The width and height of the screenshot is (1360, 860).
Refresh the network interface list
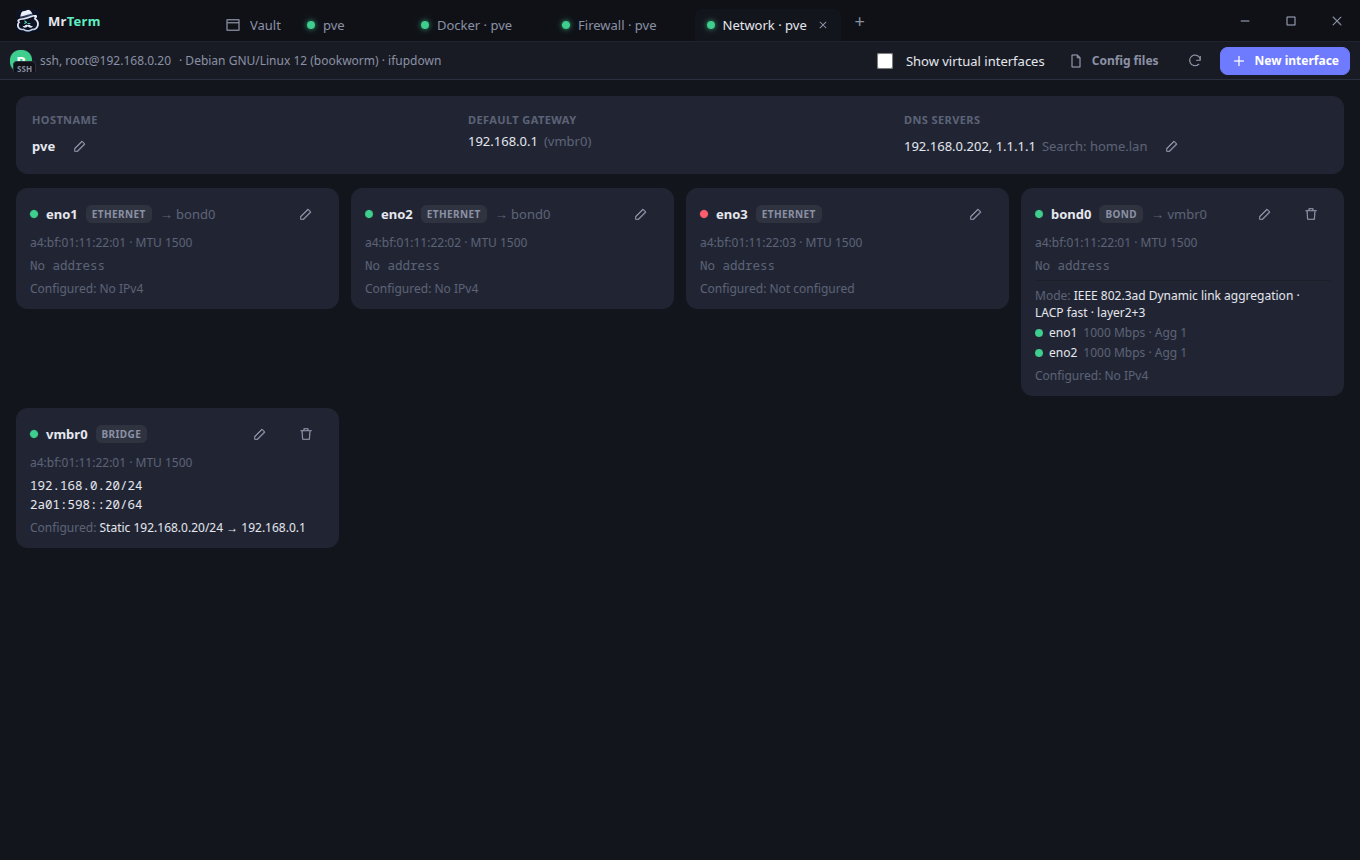(1195, 61)
